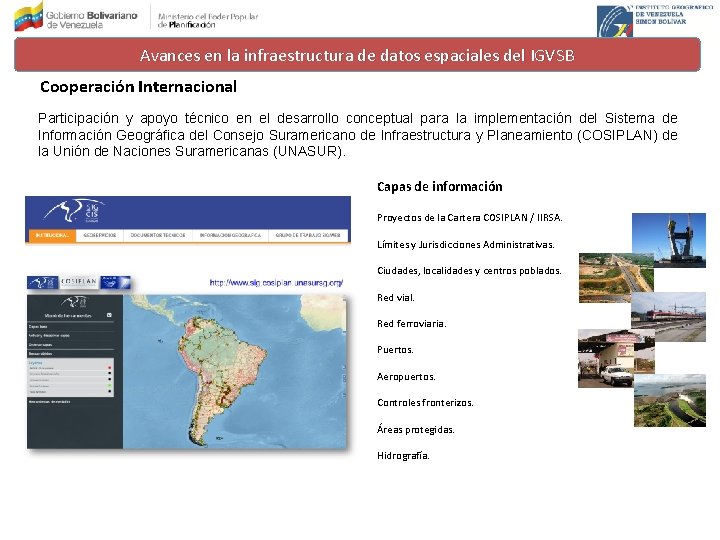Open the sig.cosiplan.unasursg.org link
The height and width of the screenshot is (540, 720).
pyautogui.click(x=276, y=283)
